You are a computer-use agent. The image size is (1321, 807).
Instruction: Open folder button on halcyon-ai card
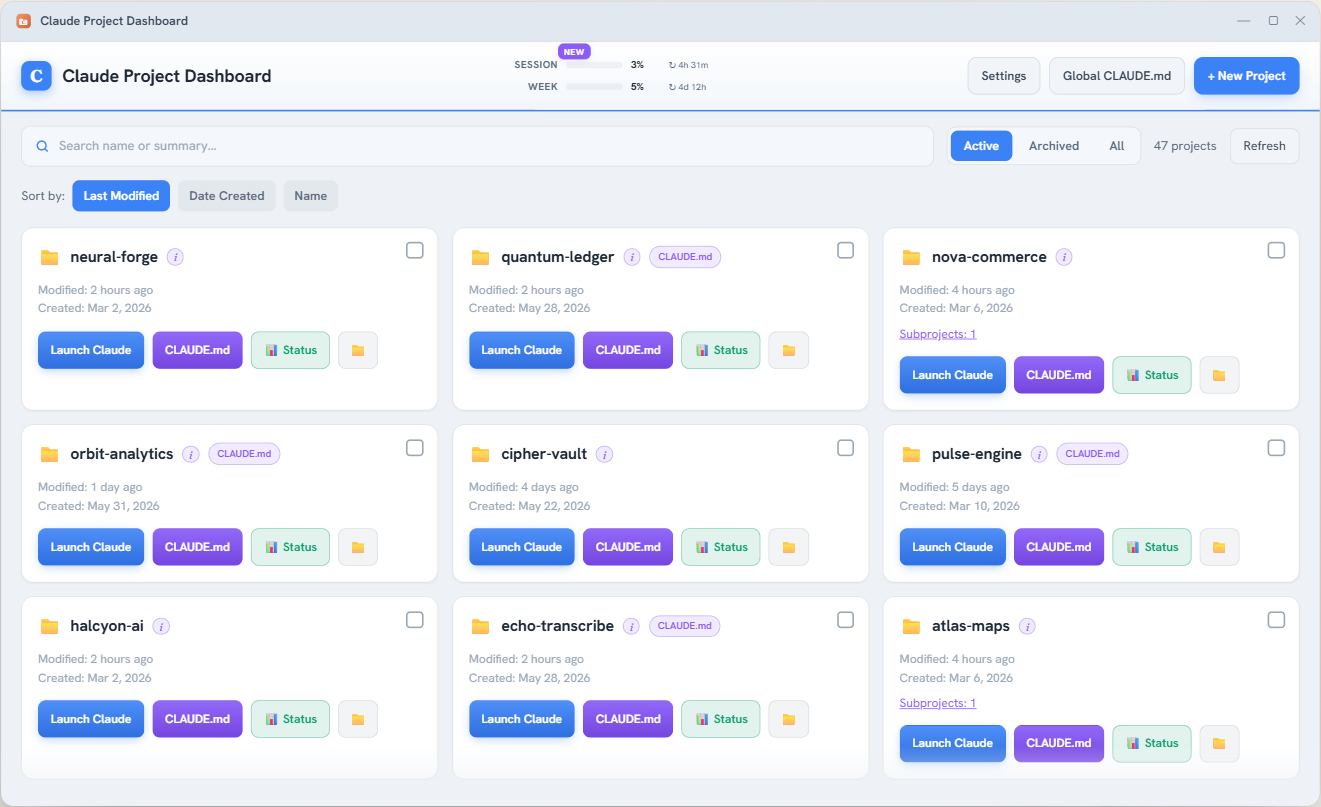(x=358, y=719)
